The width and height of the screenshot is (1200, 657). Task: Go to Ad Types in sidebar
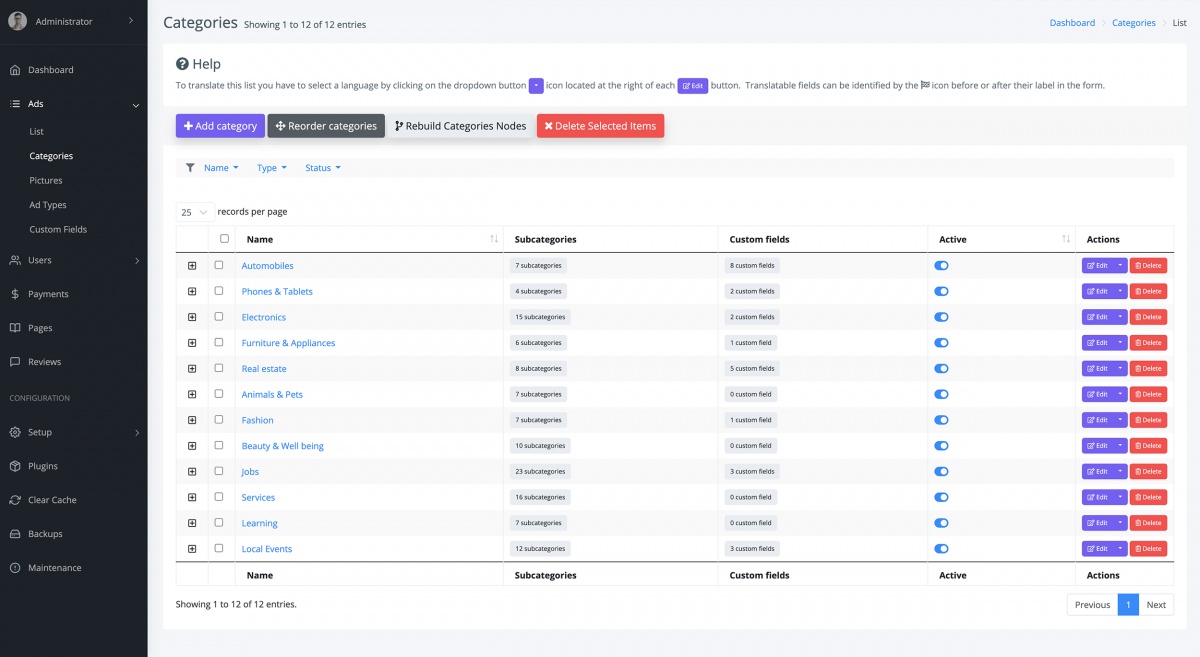(x=48, y=205)
